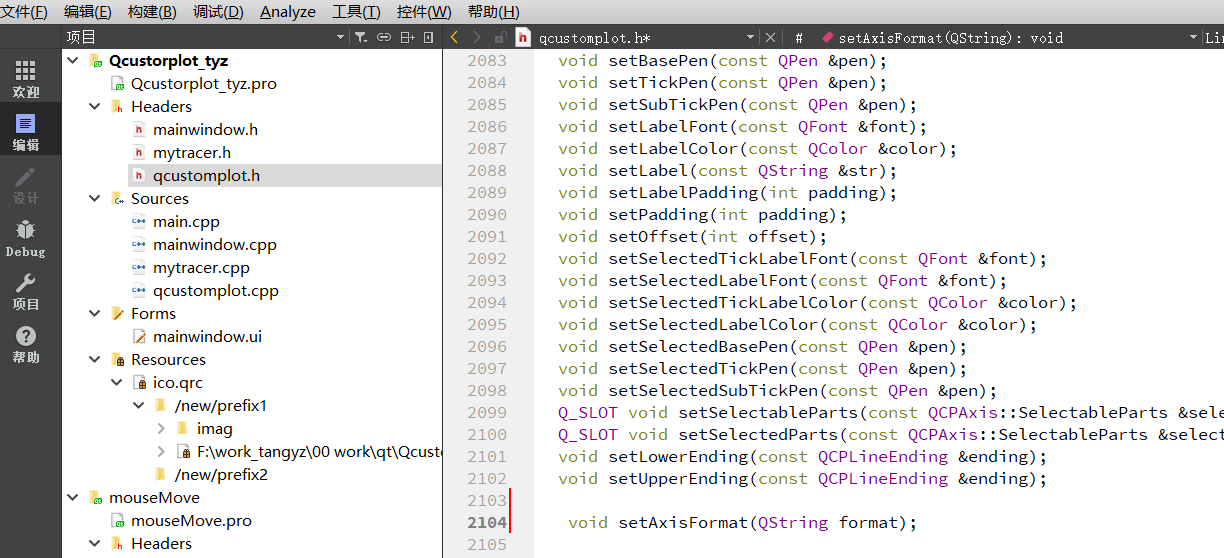Go forward in editor navigation history

click(x=477, y=37)
